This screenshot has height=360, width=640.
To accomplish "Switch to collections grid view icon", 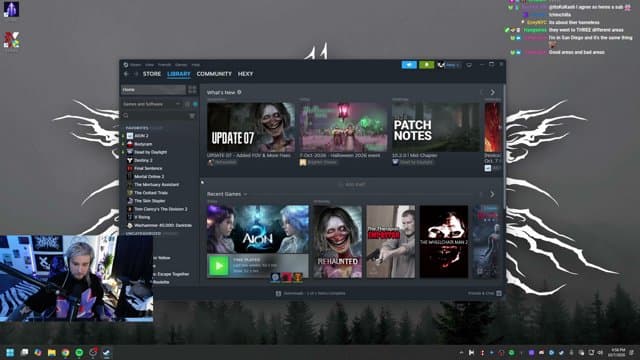I will point(192,90).
